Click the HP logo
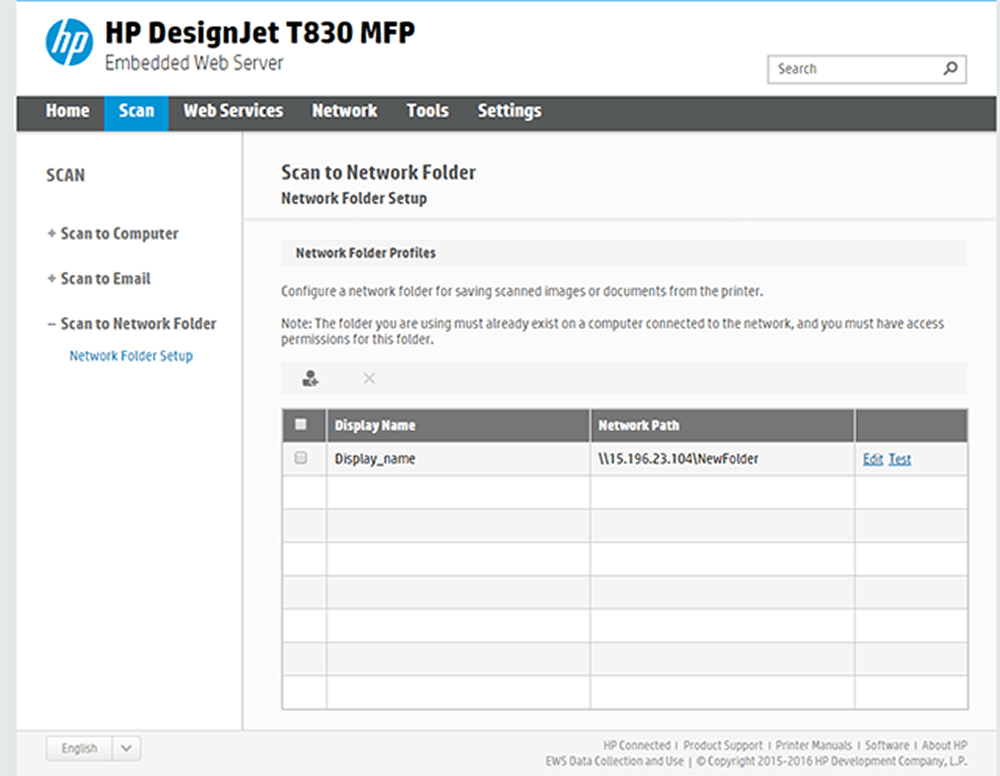The height and width of the screenshot is (776, 1000). (x=69, y=43)
